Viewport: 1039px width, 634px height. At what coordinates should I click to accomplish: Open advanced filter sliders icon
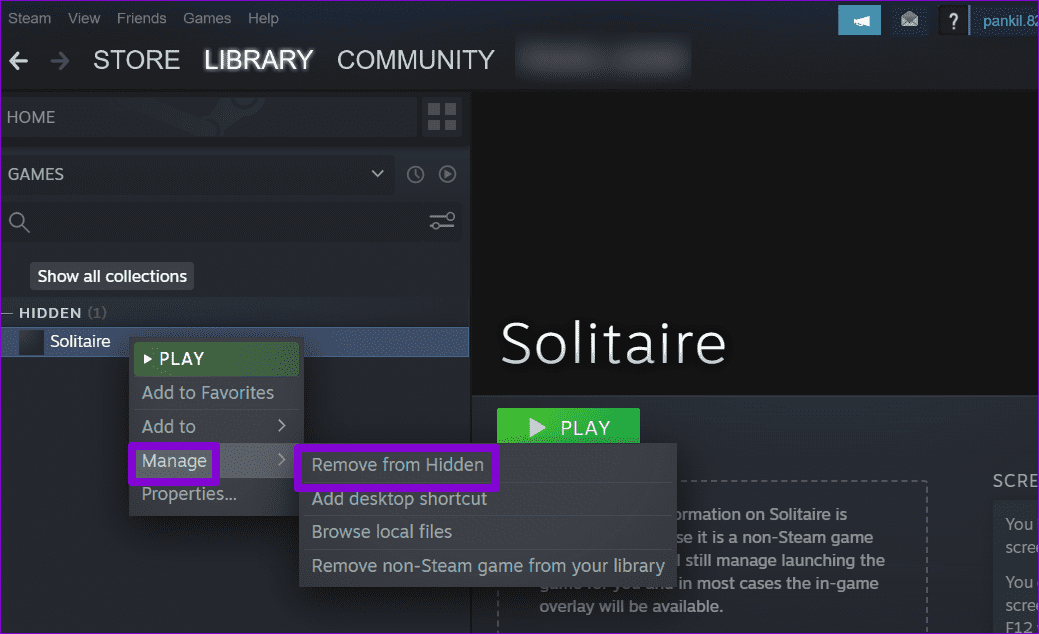(x=442, y=221)
